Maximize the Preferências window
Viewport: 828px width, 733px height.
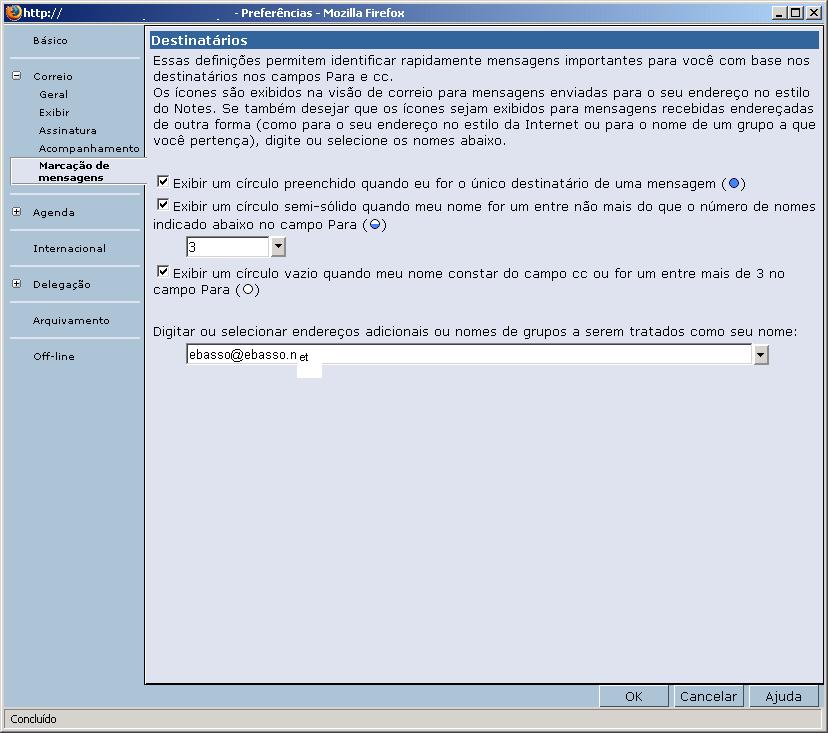(x=796, y=12)
